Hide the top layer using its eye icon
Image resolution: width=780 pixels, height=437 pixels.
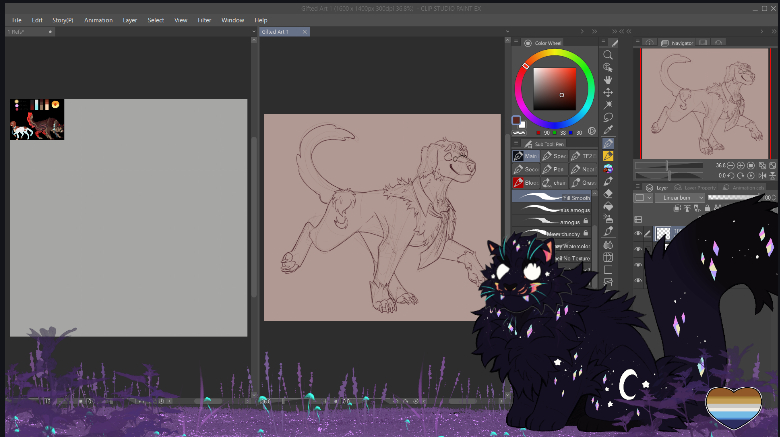click(x=639, y=234)
